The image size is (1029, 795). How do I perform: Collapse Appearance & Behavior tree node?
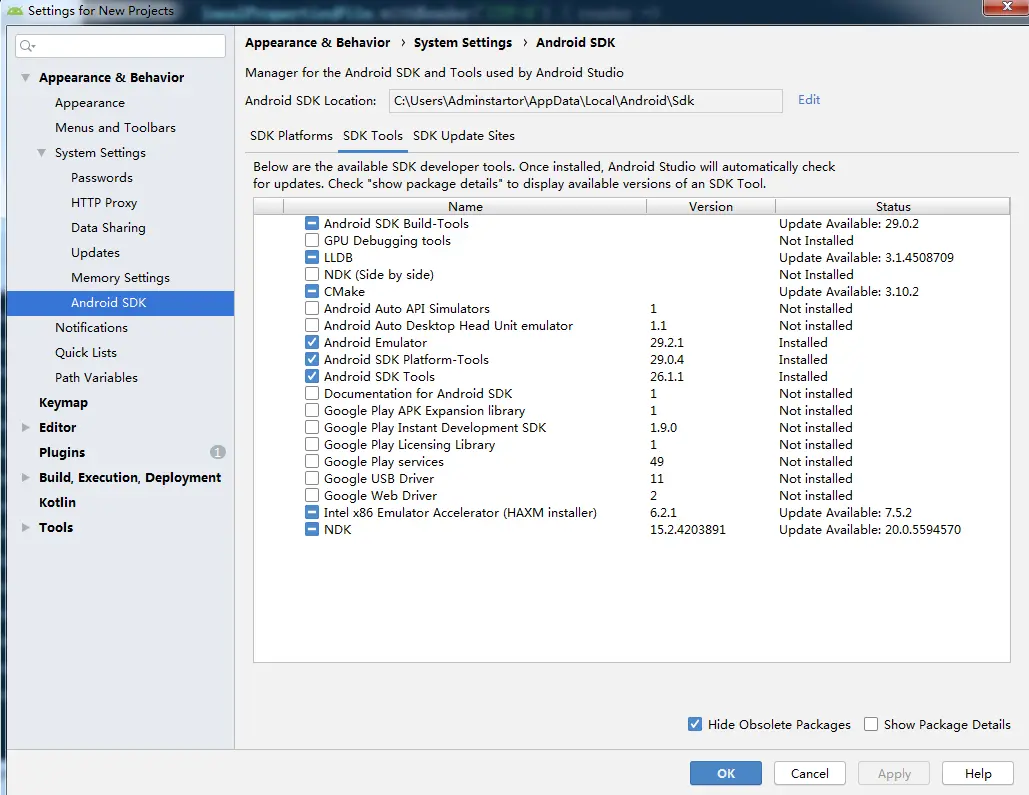26,77
